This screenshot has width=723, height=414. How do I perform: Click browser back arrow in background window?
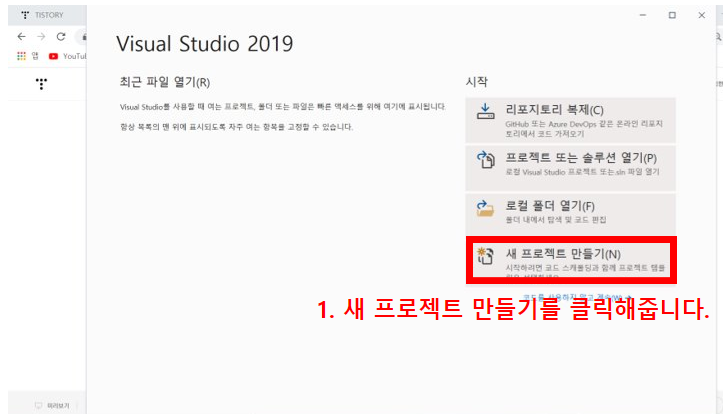click(x=21, y=36)
